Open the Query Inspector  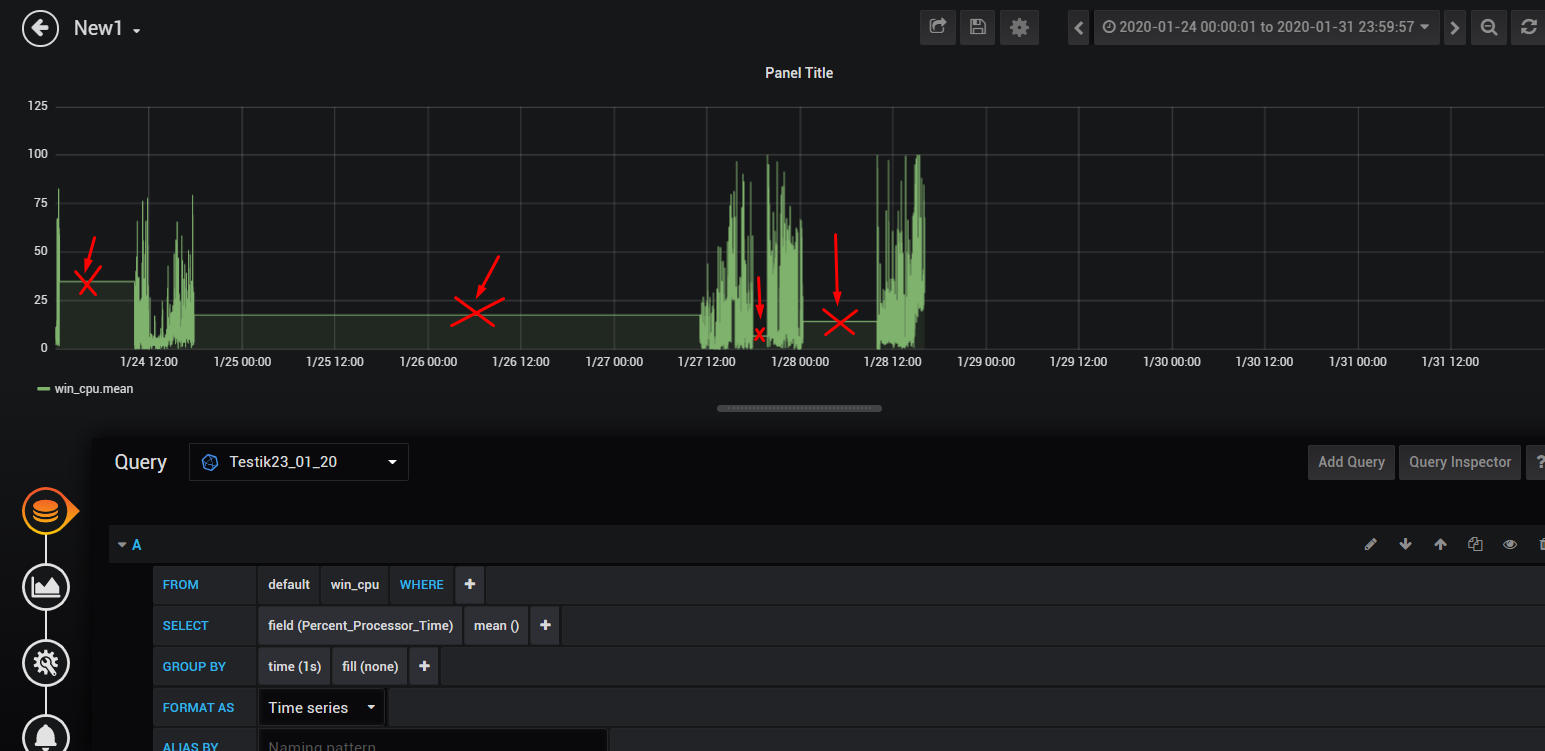1460,462
